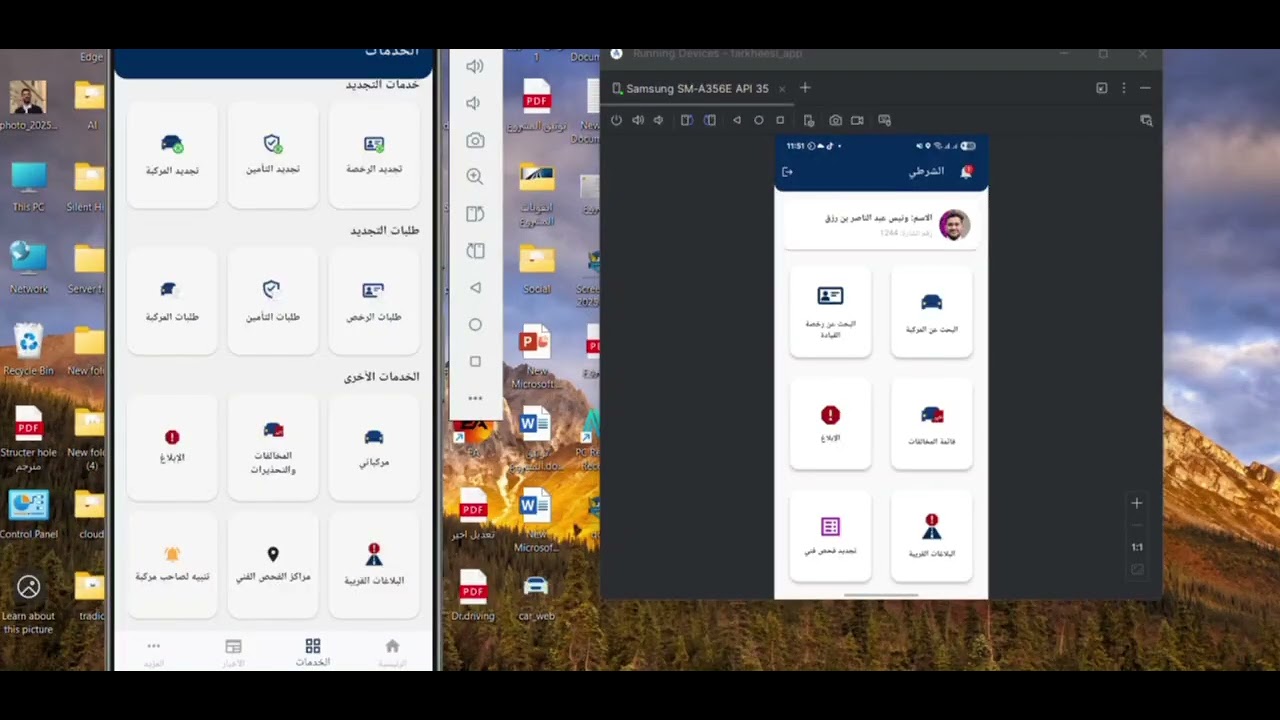
Task: Open license requests card (طلبات الرخص)
Action: 374,301
